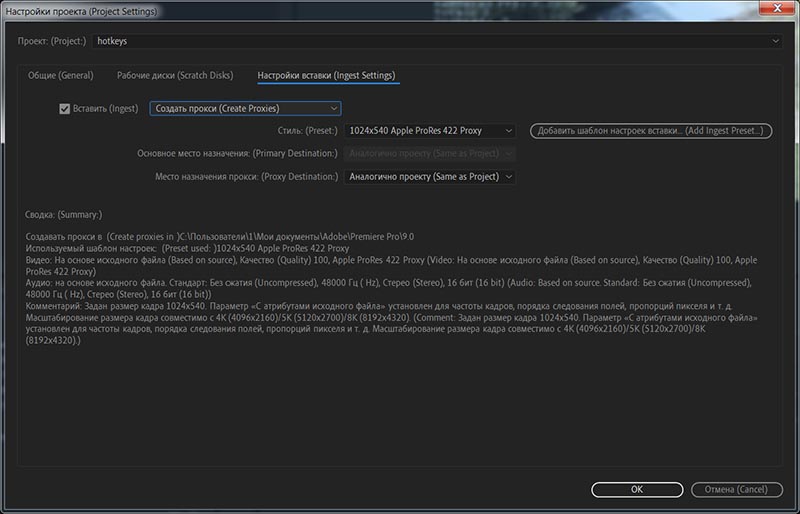
Task: Click the Сводка: (Summary:) heading
Action: click(x=63, y=214)
